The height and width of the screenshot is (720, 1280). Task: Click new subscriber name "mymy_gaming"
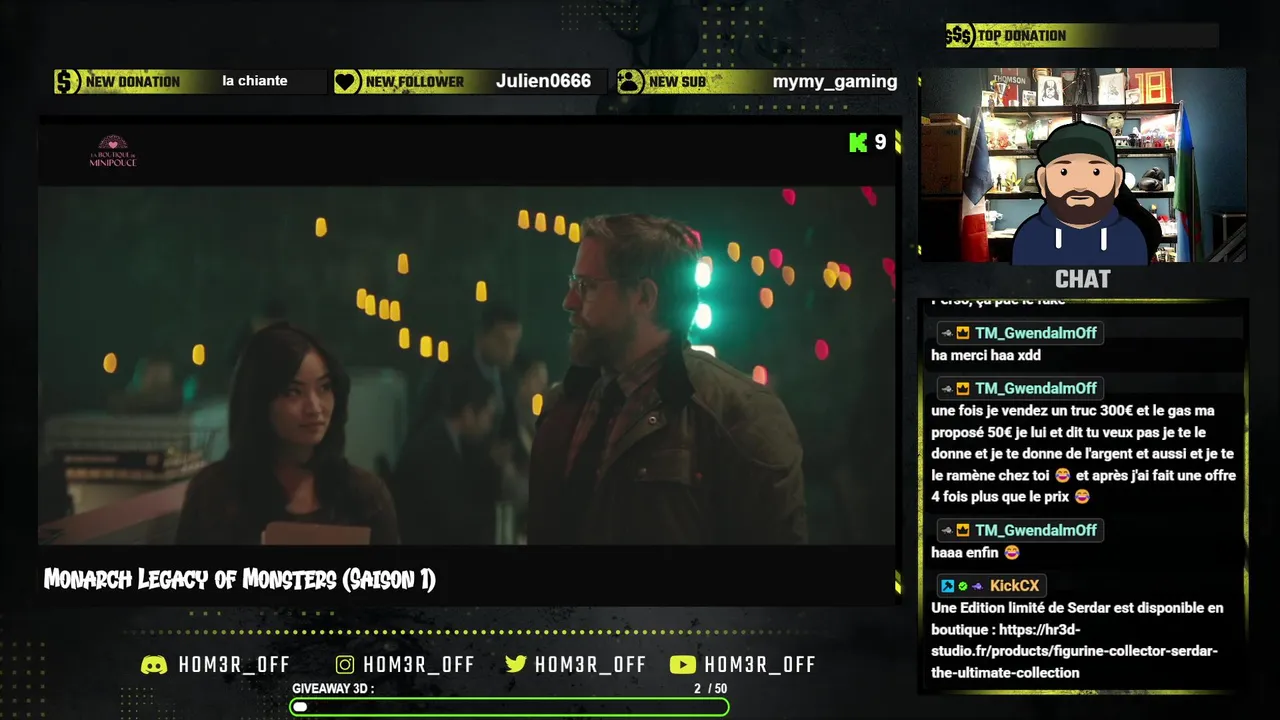click(x=835, y=82)
